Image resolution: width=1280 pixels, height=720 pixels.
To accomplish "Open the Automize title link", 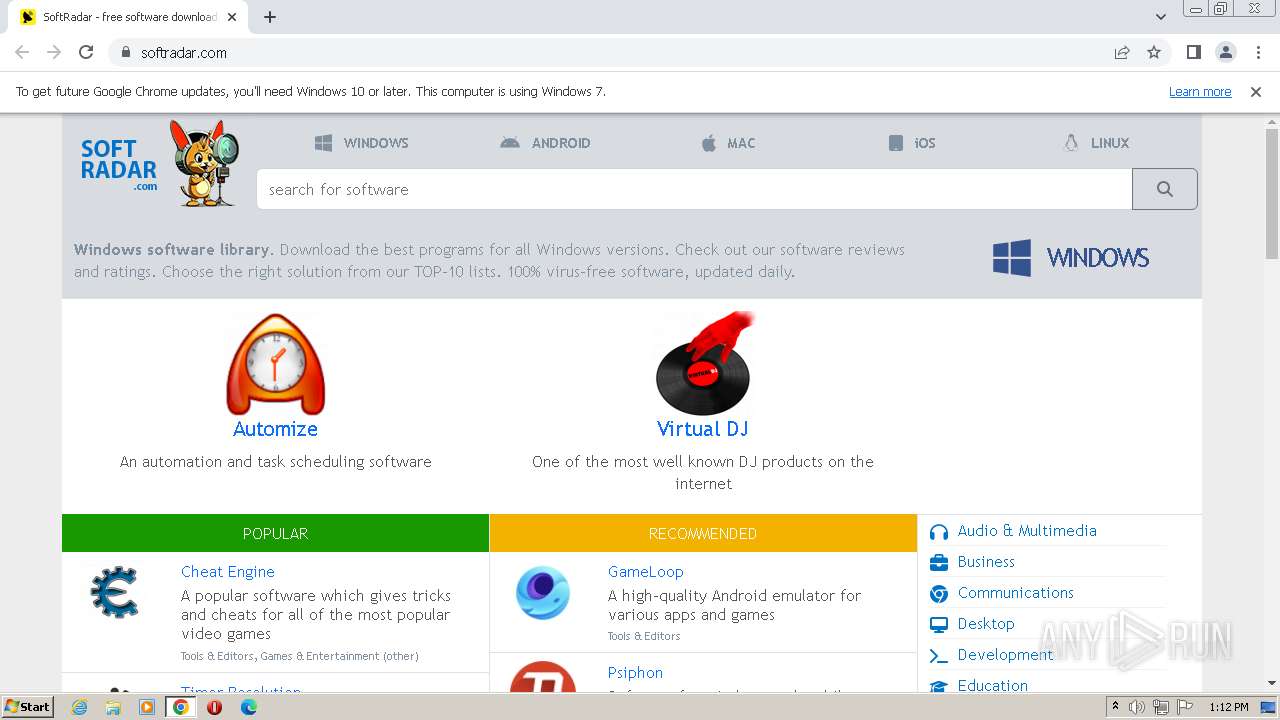I will [275, 429].
